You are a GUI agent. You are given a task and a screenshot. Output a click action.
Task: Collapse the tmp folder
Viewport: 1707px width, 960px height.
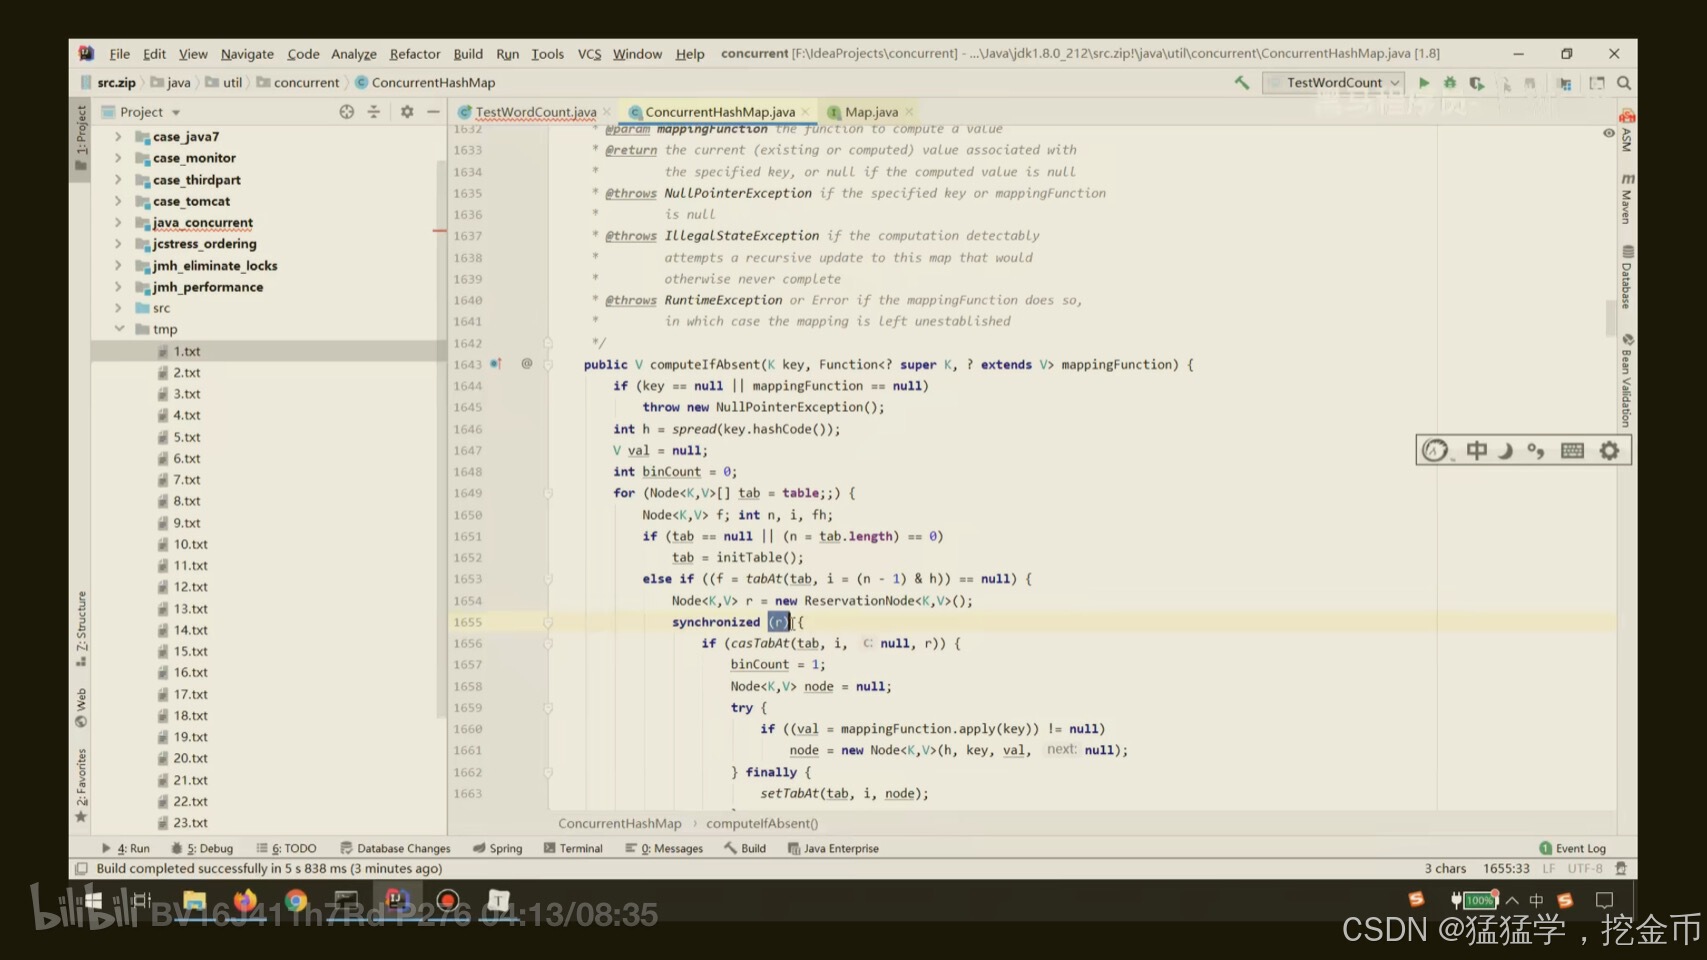[x=118, y=329]
